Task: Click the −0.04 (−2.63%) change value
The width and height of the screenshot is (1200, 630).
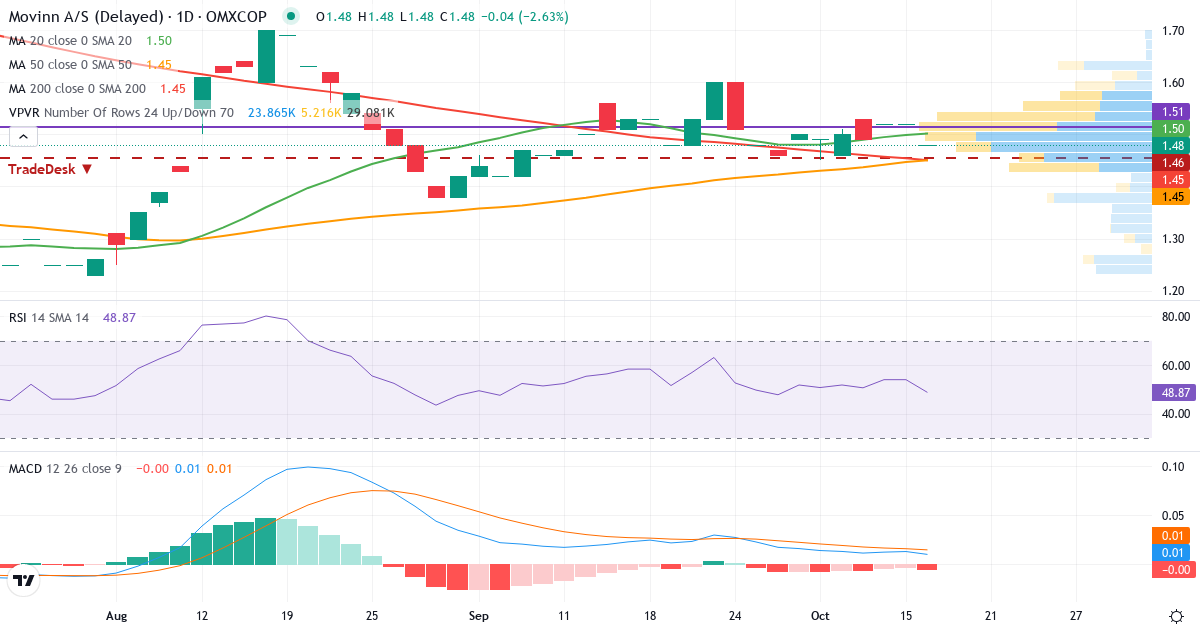Action: pyautogui.click(x=523, y=17)
